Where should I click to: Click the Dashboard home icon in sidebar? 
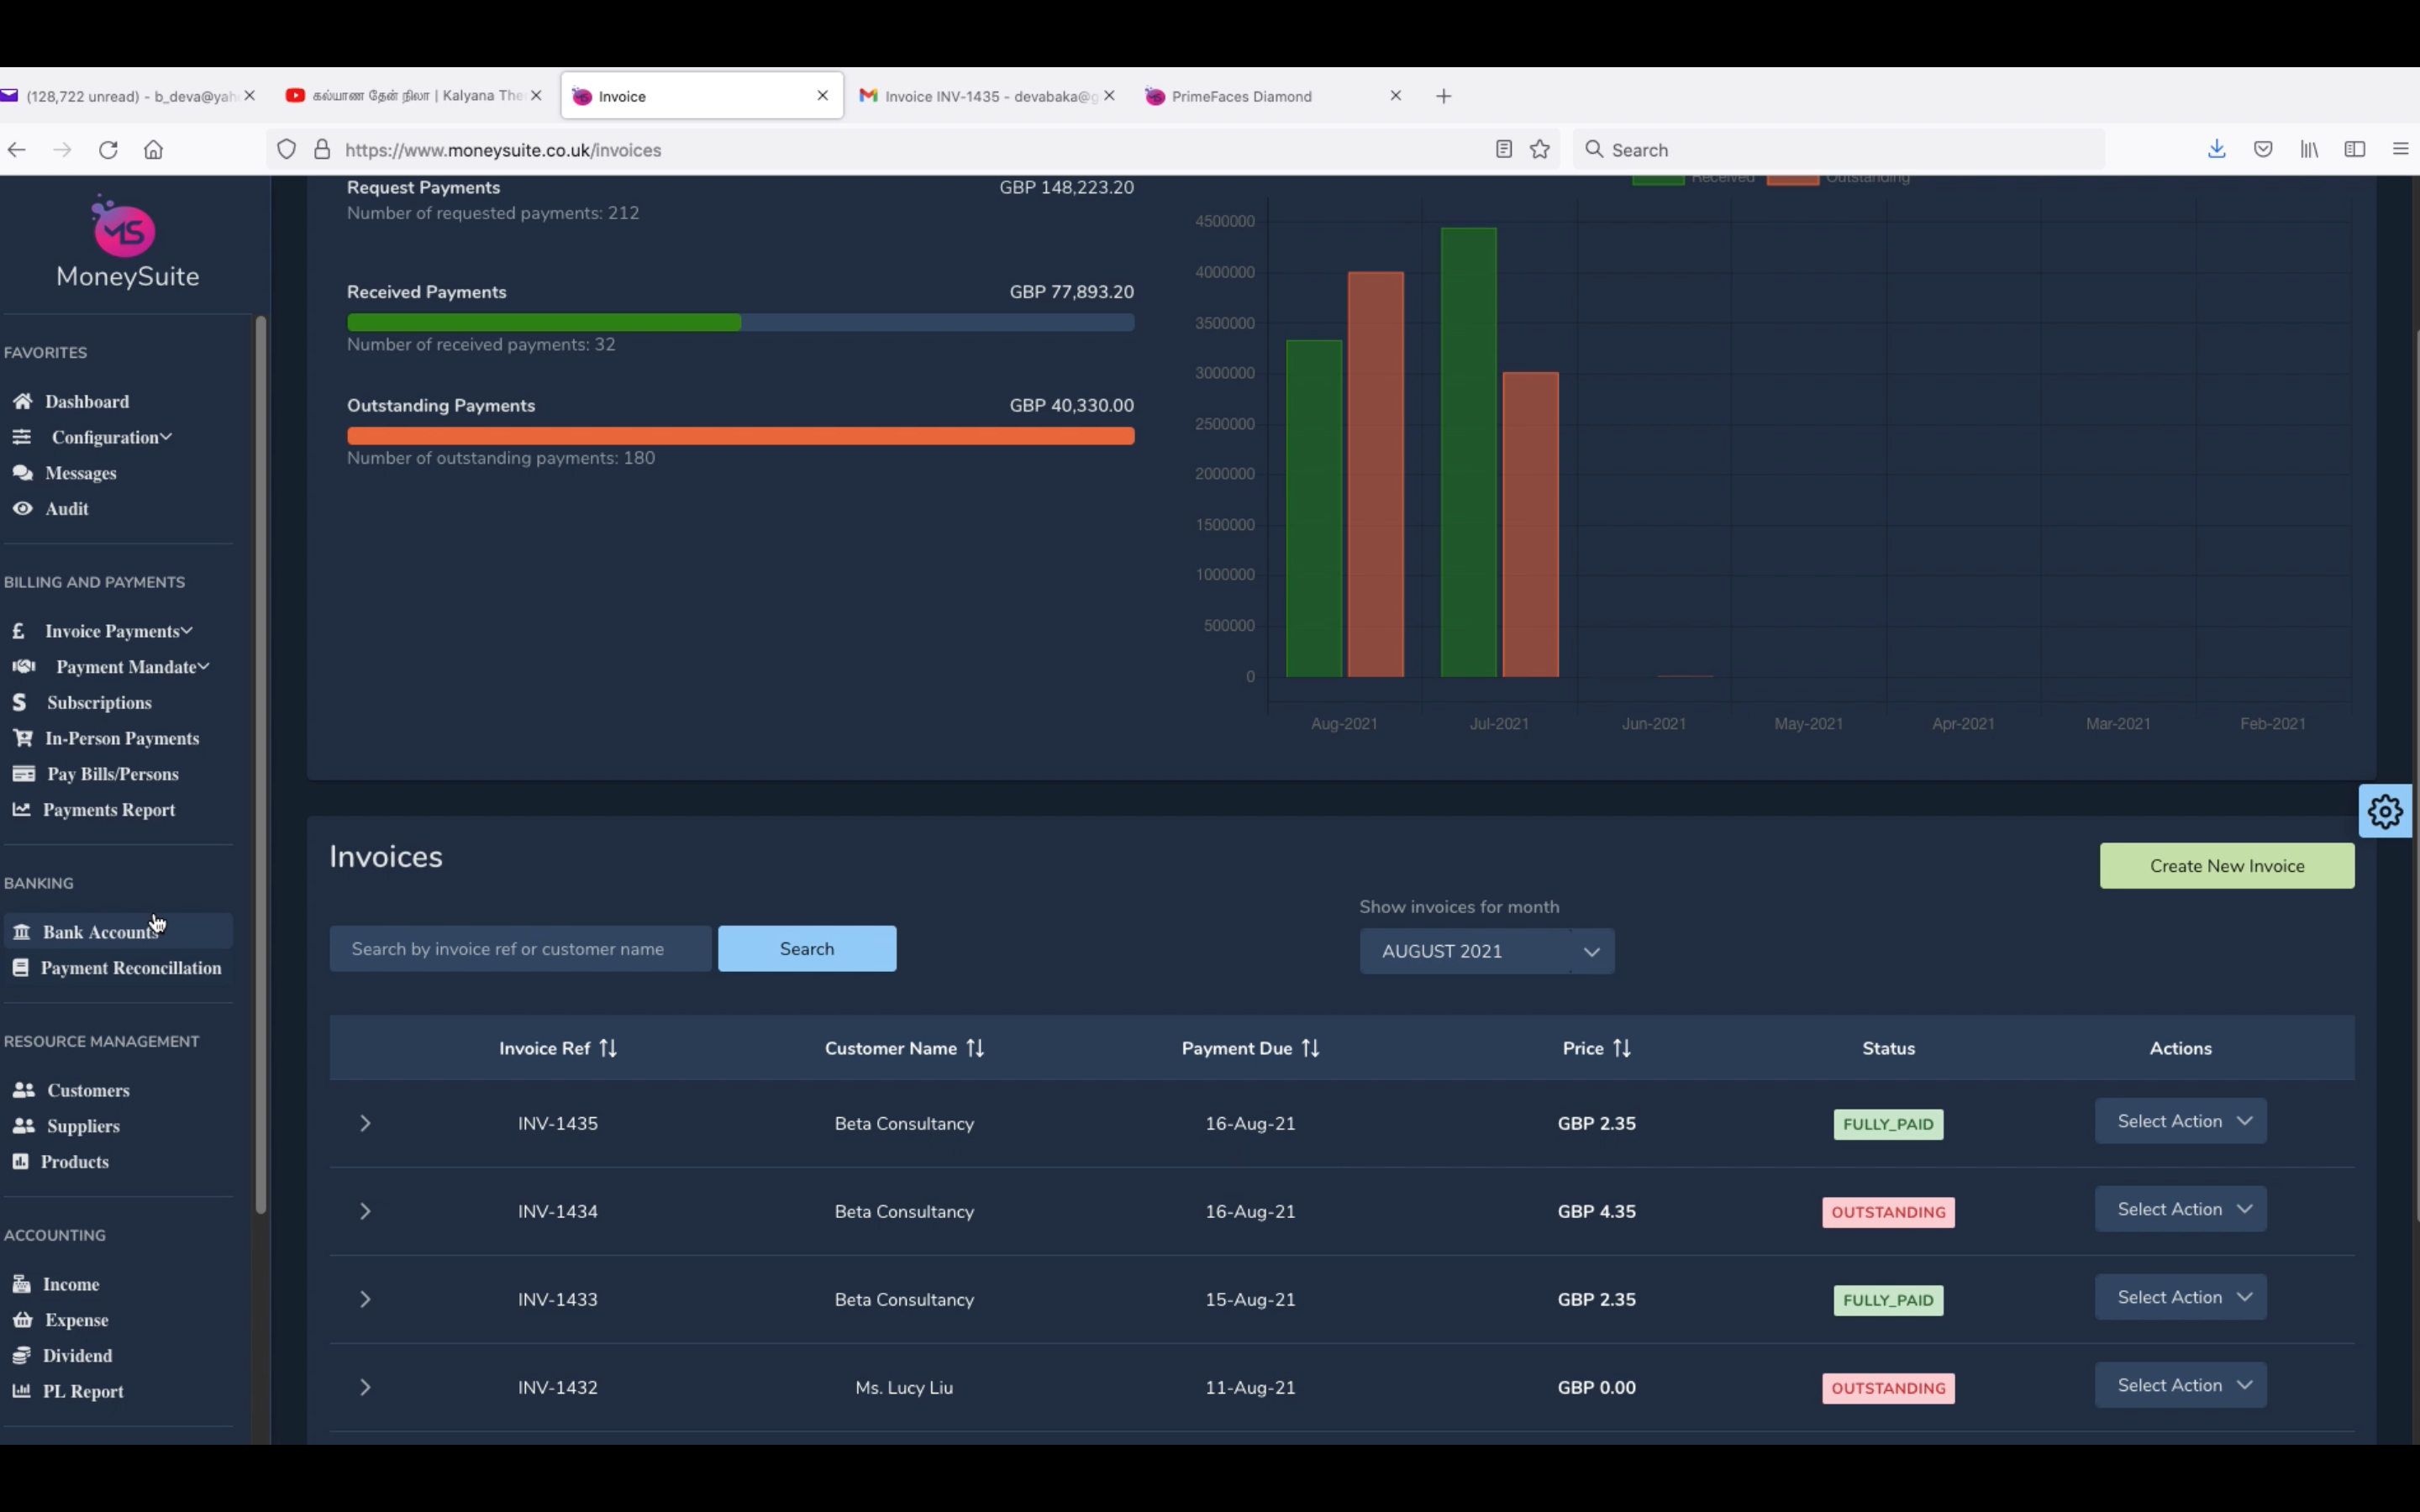point(22,401)
